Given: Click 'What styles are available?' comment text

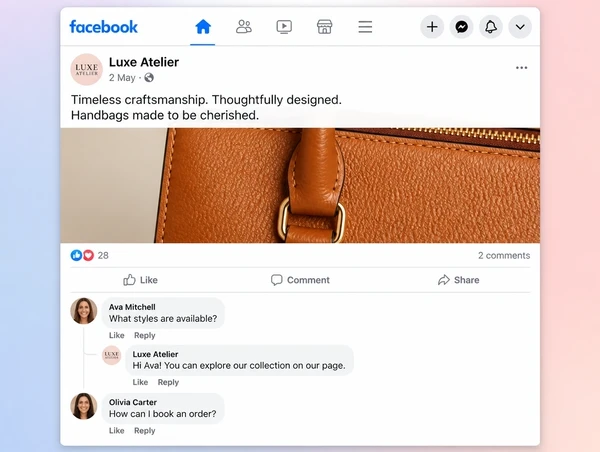Looking at the screenshot, I should pyautogui.click(x=163, y=318).
